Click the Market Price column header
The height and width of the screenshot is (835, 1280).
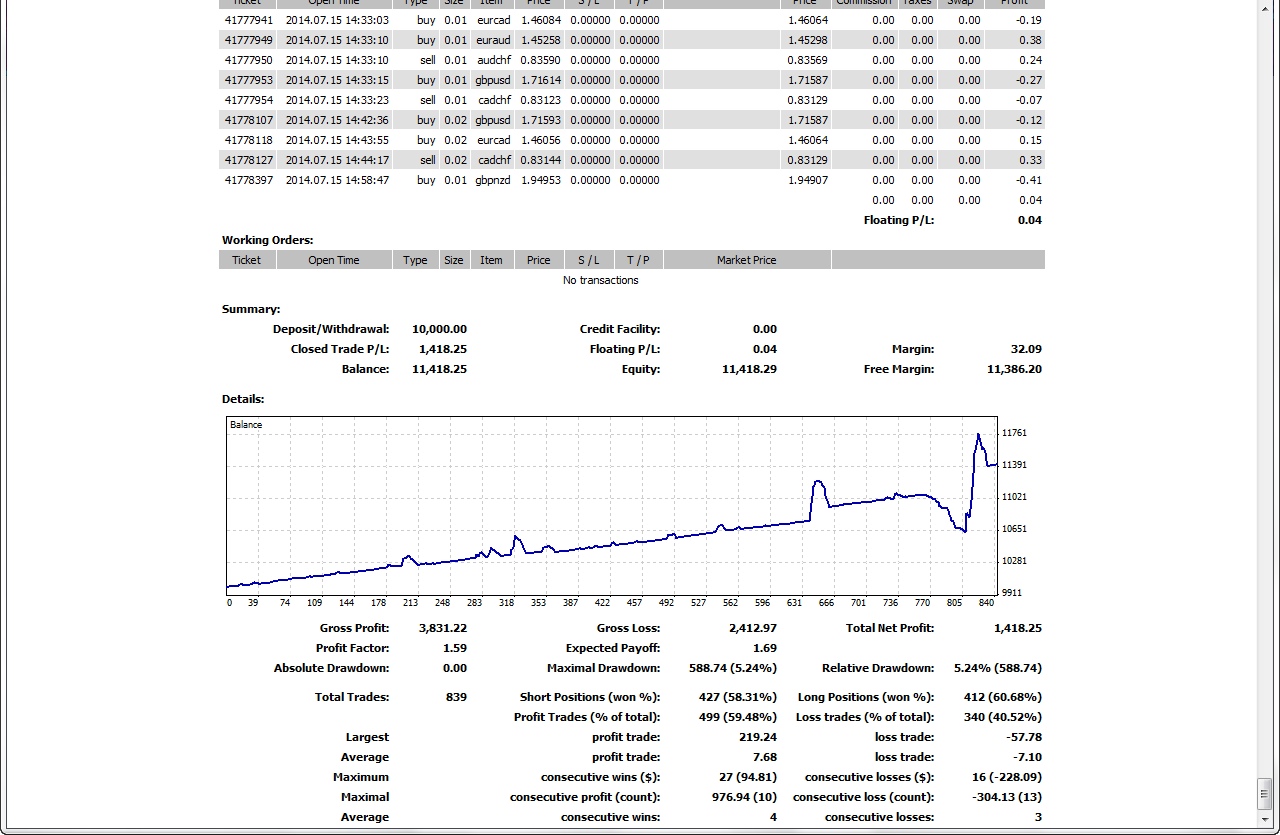pyautogui.click(x=746, y=260)
